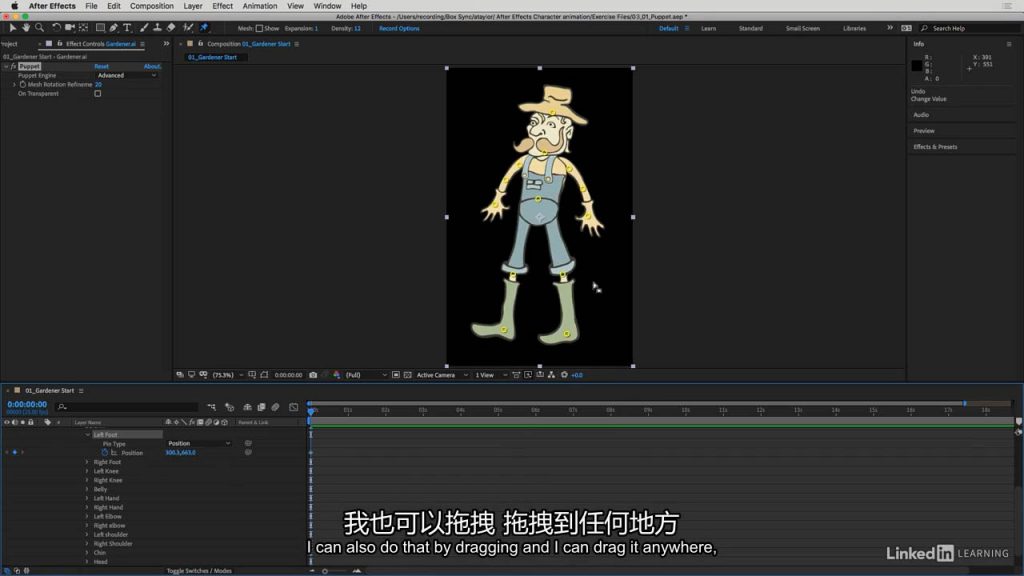Viewport: 1024px width, 576px height.
Task: Select the Eraser tool
Action: [171, 27]
